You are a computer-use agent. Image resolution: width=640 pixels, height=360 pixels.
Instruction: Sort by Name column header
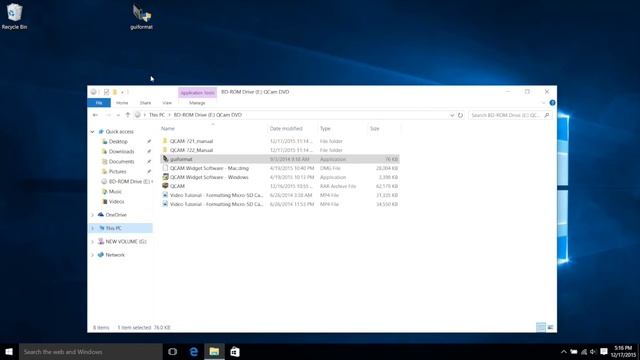[x=168, y=129]
